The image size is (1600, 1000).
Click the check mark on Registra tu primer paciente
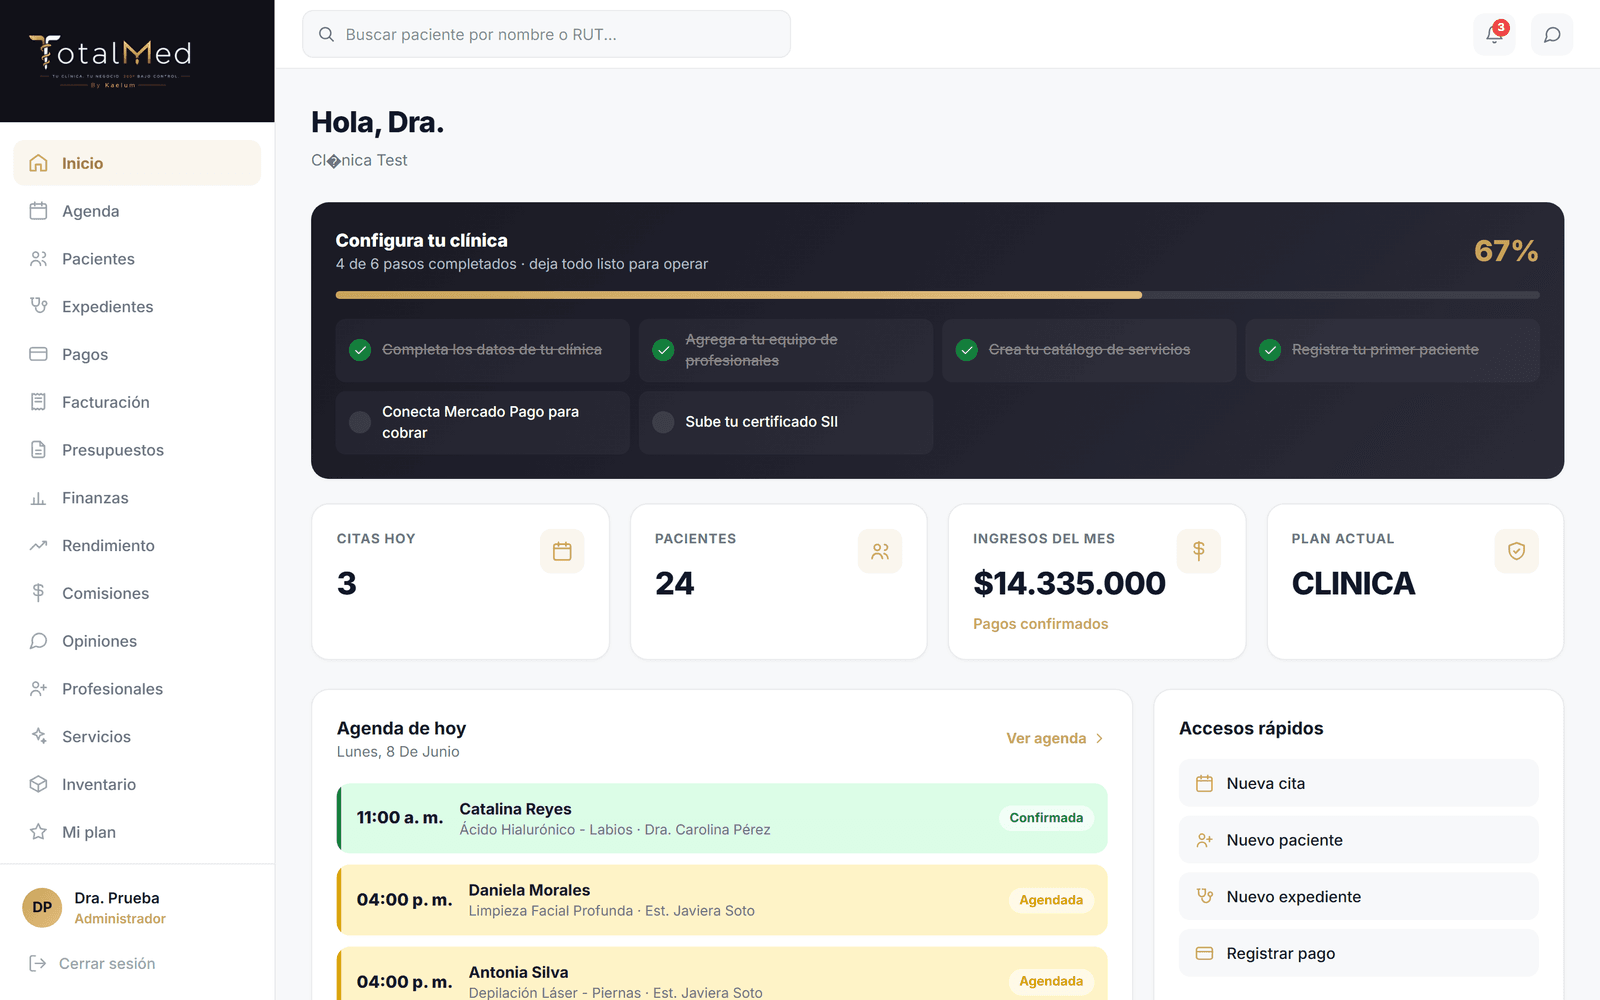point(1270,350)
